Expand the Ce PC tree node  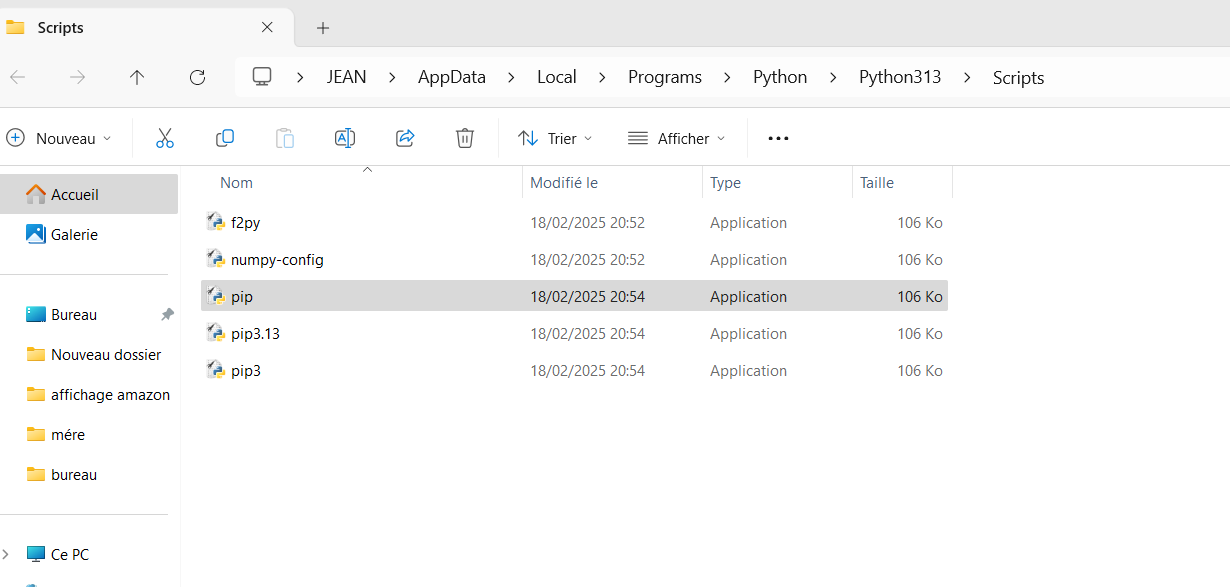tap(8, 554)
